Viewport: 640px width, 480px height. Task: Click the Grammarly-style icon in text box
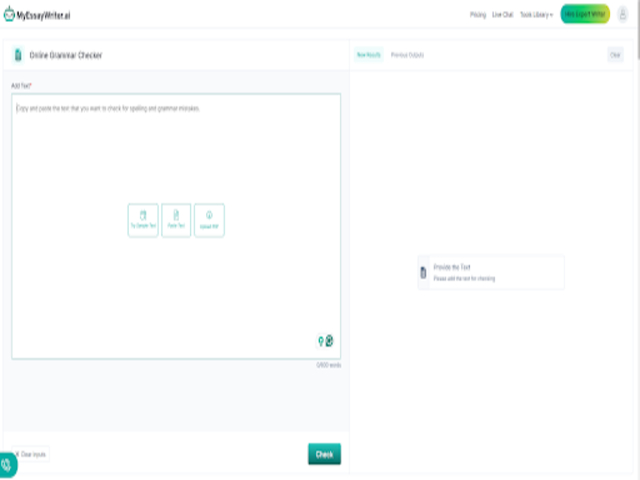tap(329, 341)
